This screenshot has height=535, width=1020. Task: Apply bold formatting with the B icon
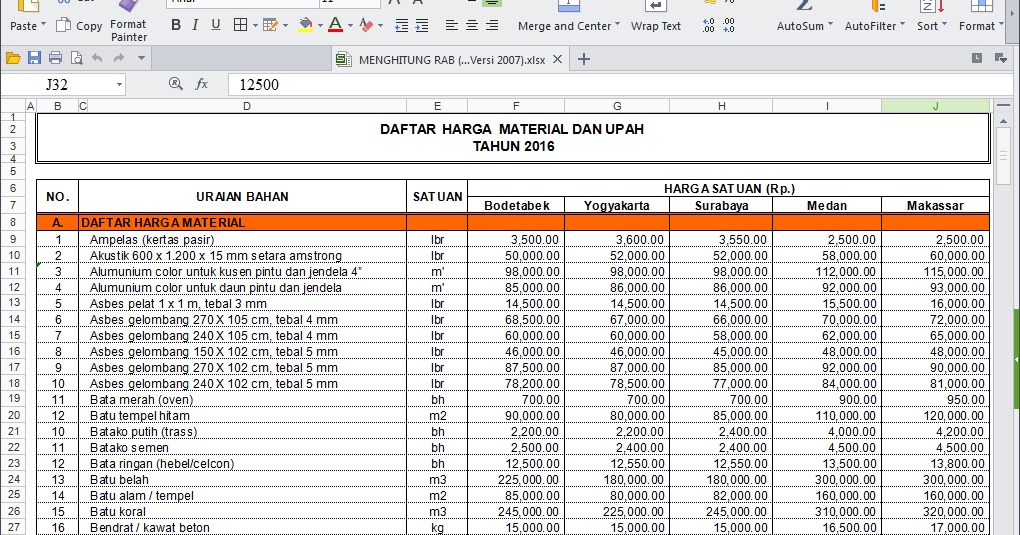pos(176,25)
